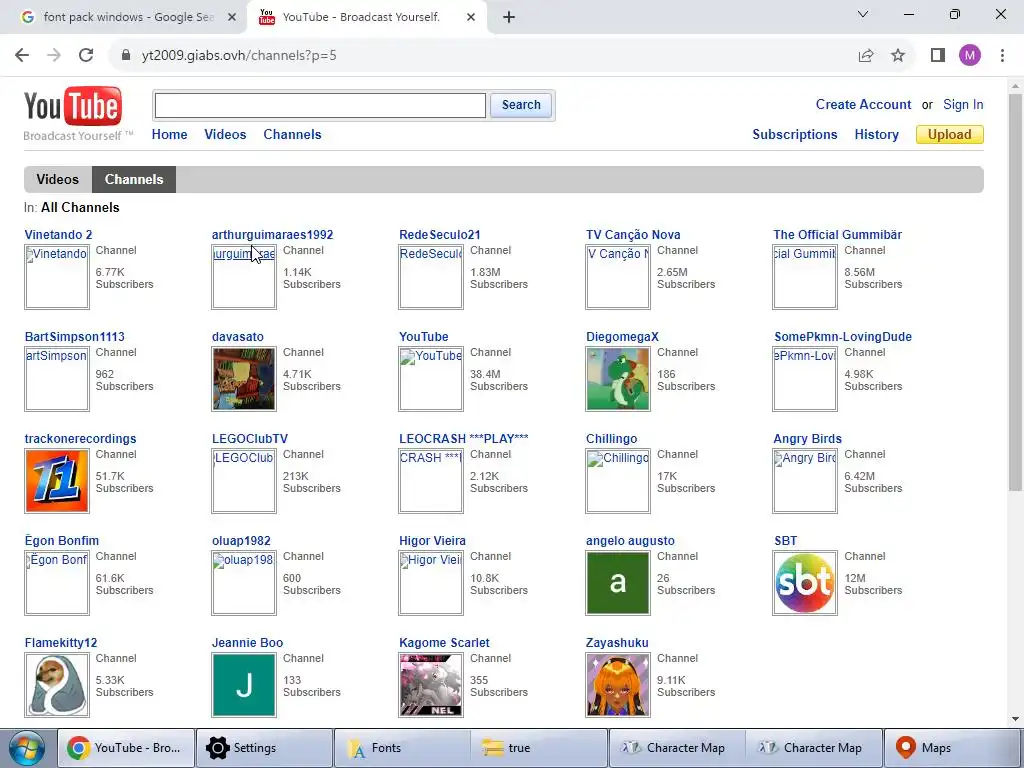The width and height of the screenshot is (1024, 768).
Task: Open Vinetando 2 channel link
Action: click(x=58, y=234)
